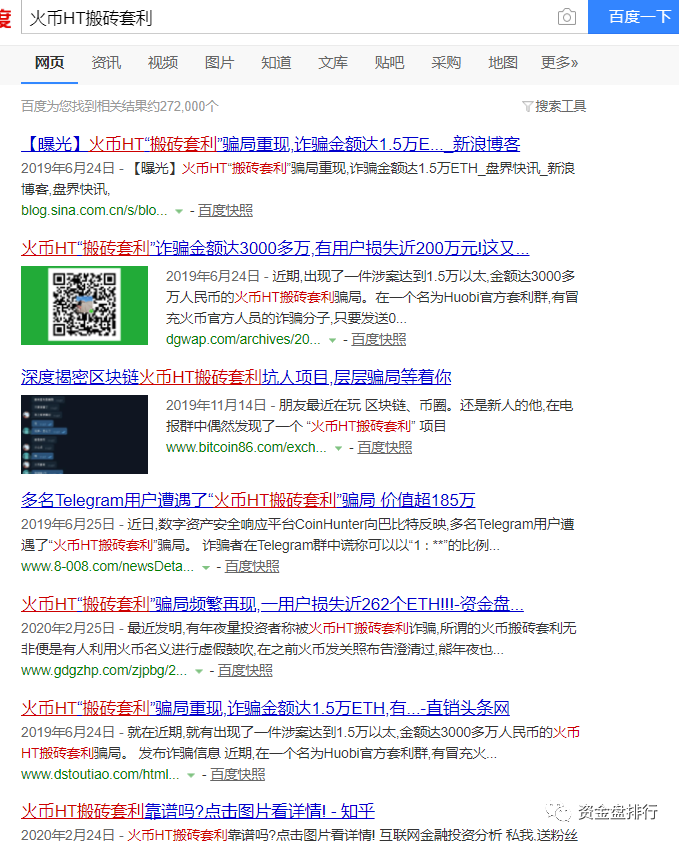Select the 网页 tab
This screenshot has width=679, height=841.
pos(49,63)
